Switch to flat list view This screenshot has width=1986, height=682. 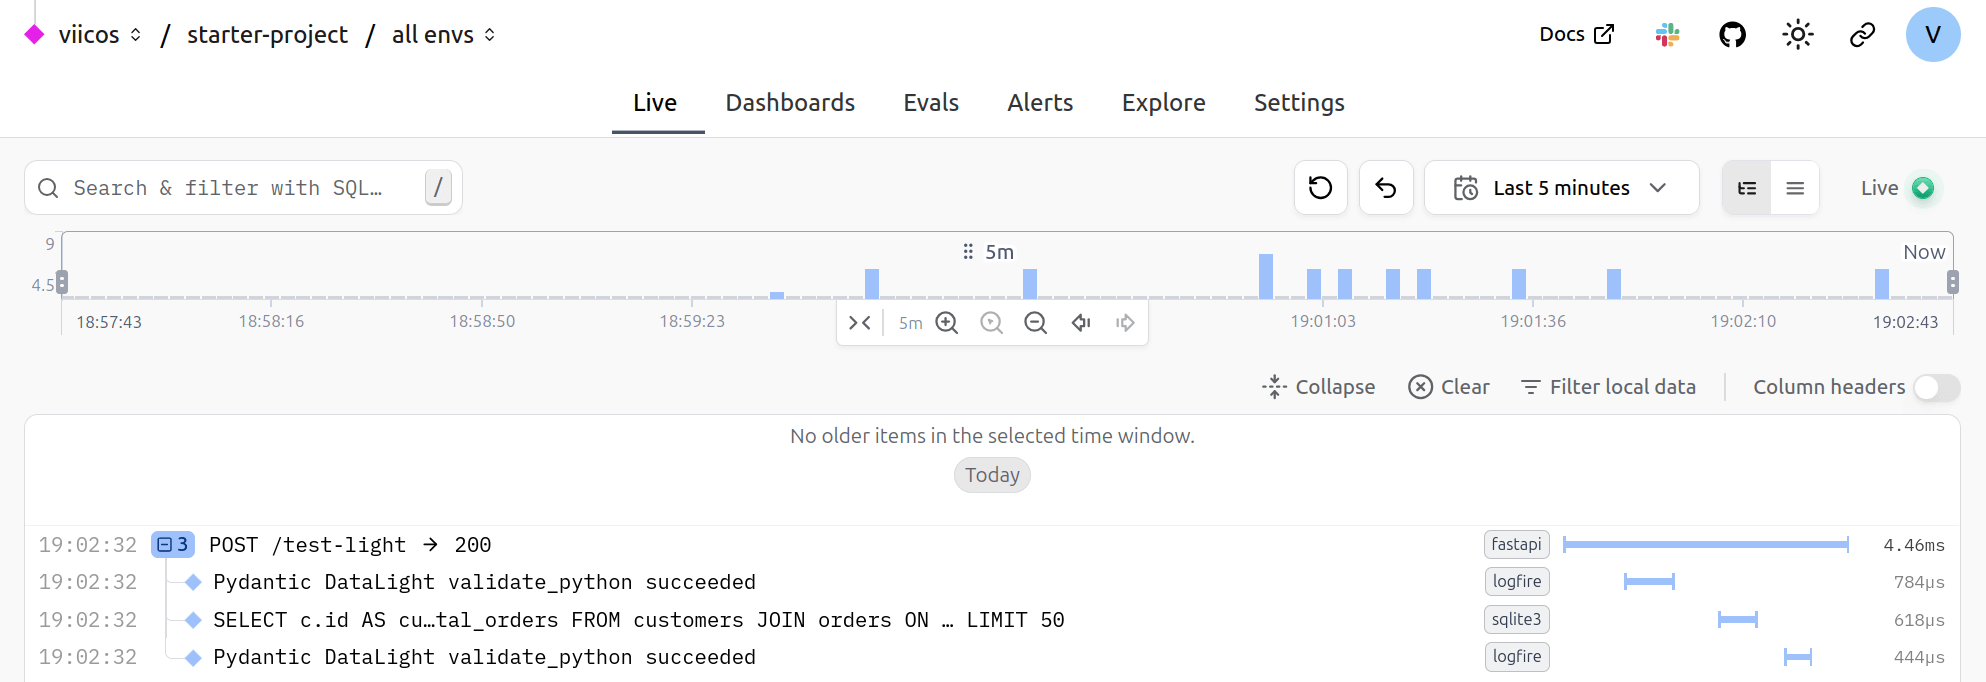coord(1795,188)
